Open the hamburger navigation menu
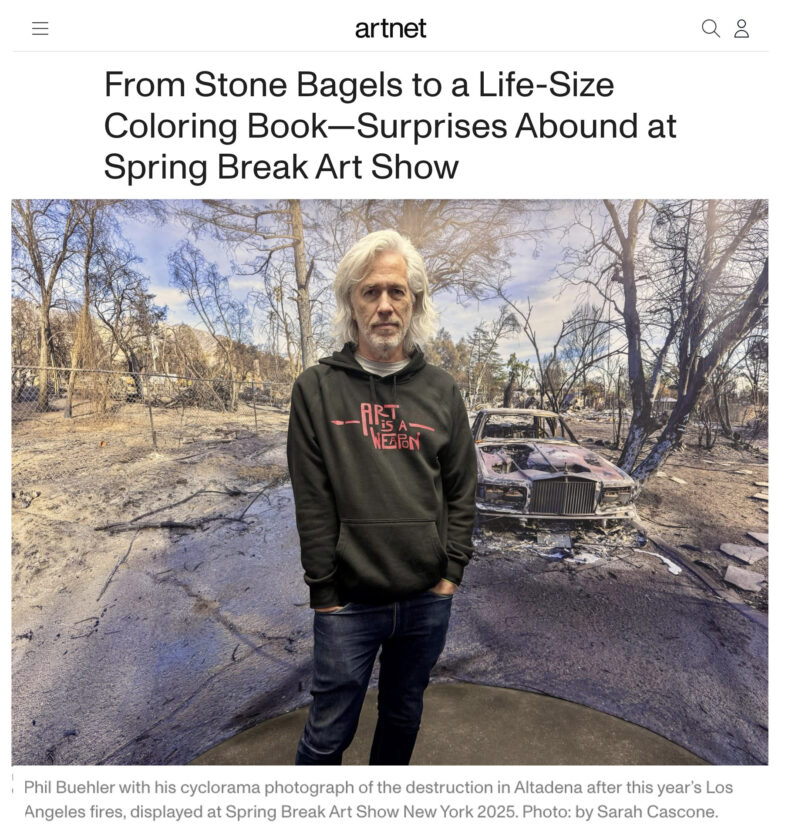Image resolution: width=785 pixels, height=833 pixels. point(40,28)
